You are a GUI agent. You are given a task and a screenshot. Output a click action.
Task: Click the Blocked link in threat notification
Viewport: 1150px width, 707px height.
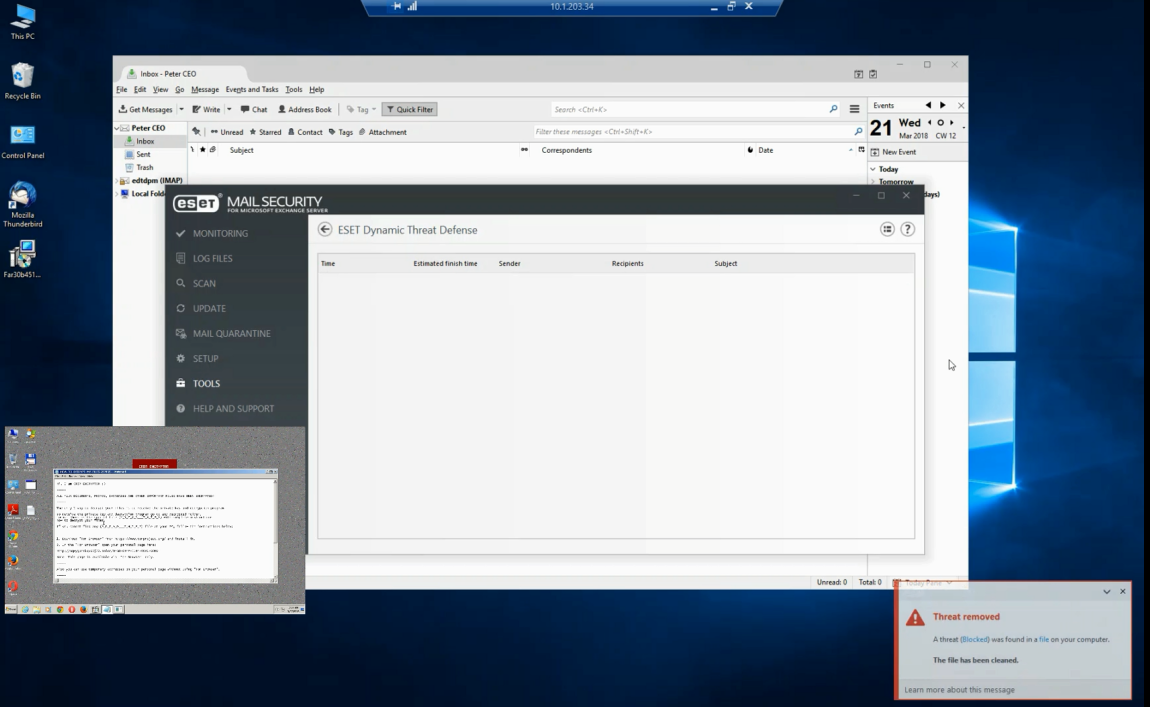coord(975,640)
